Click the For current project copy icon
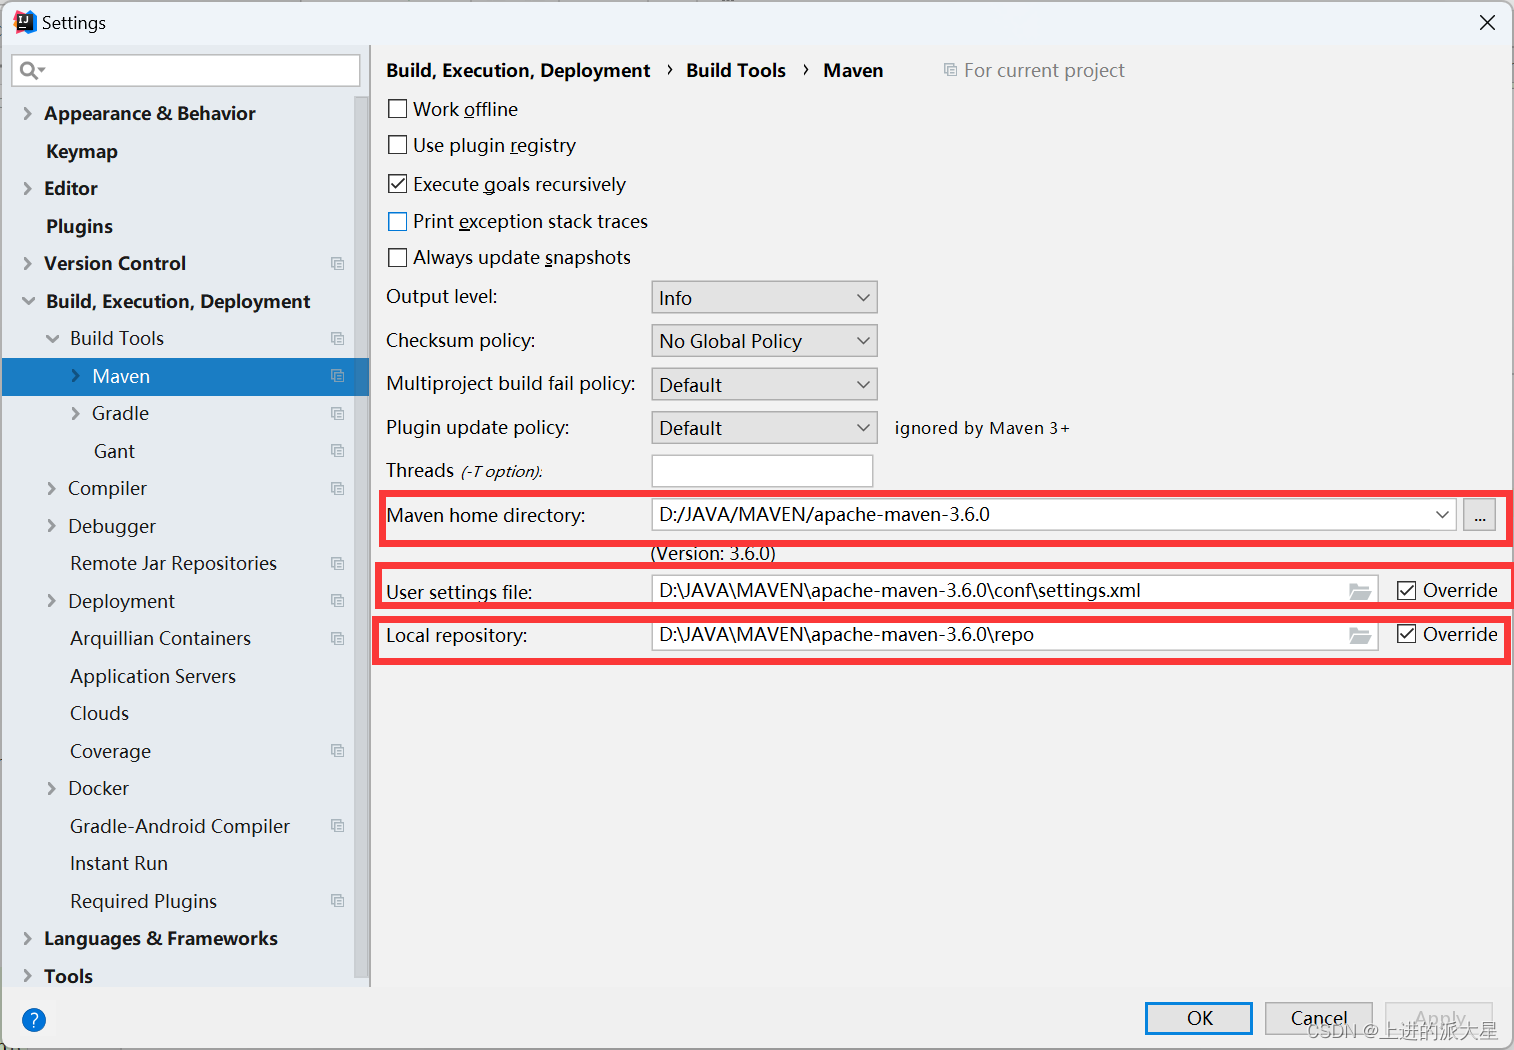The height and width of the screenshot is (1050, 1514). pyautogui.click(x=950, y=70)
